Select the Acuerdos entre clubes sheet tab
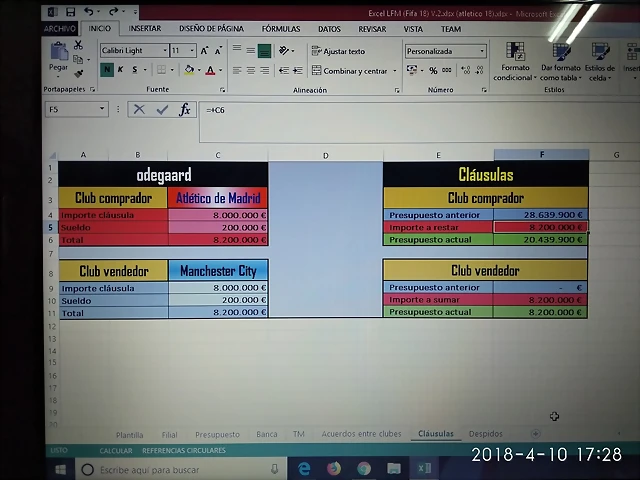Viewport: 640px width, 480px height. click(x=361, y=434)
